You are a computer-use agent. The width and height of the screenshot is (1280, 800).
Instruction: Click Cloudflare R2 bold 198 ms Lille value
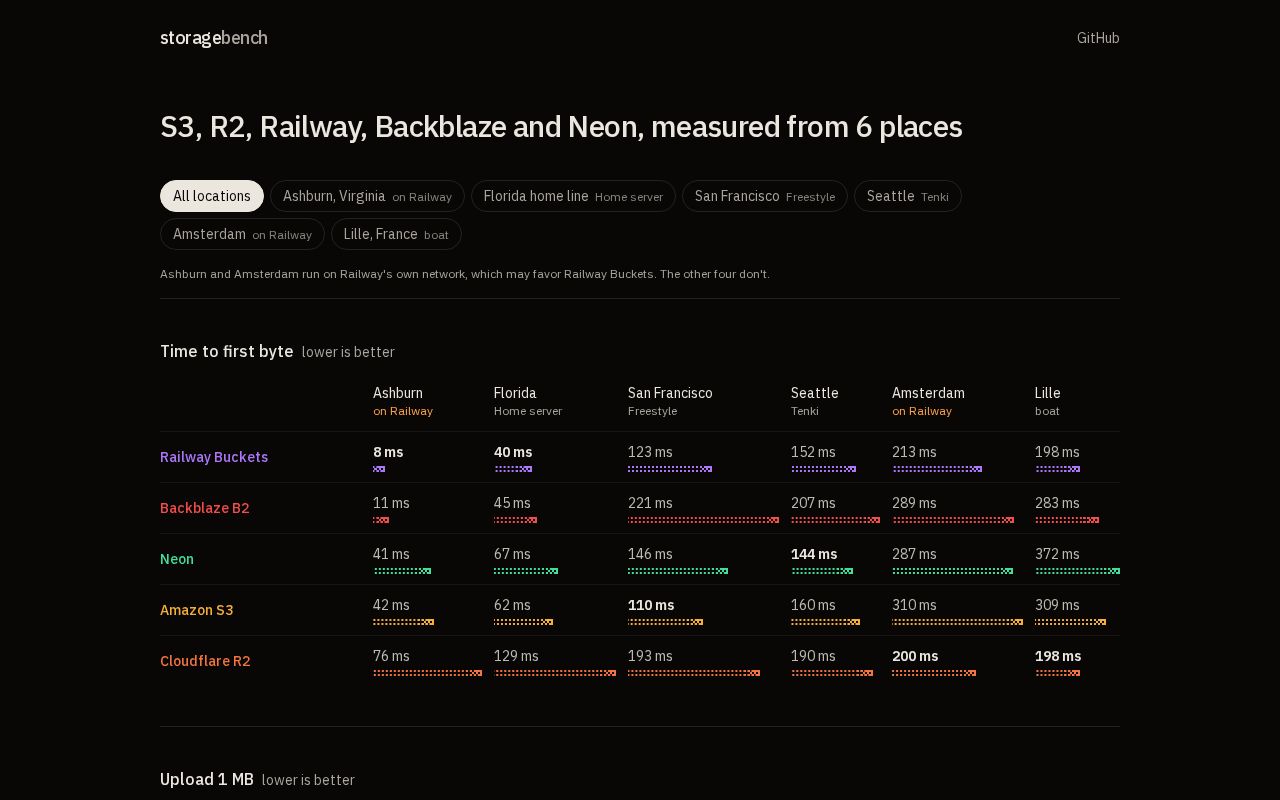click(1058, 656)
